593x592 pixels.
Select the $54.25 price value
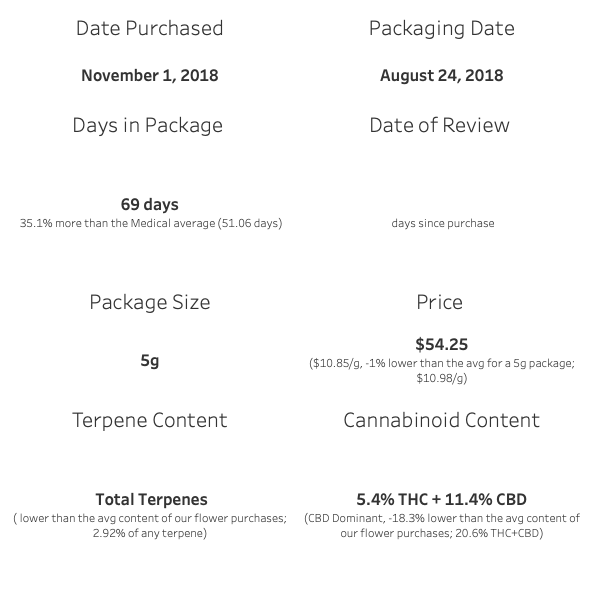pyautogui.click(x=442, y=344)
